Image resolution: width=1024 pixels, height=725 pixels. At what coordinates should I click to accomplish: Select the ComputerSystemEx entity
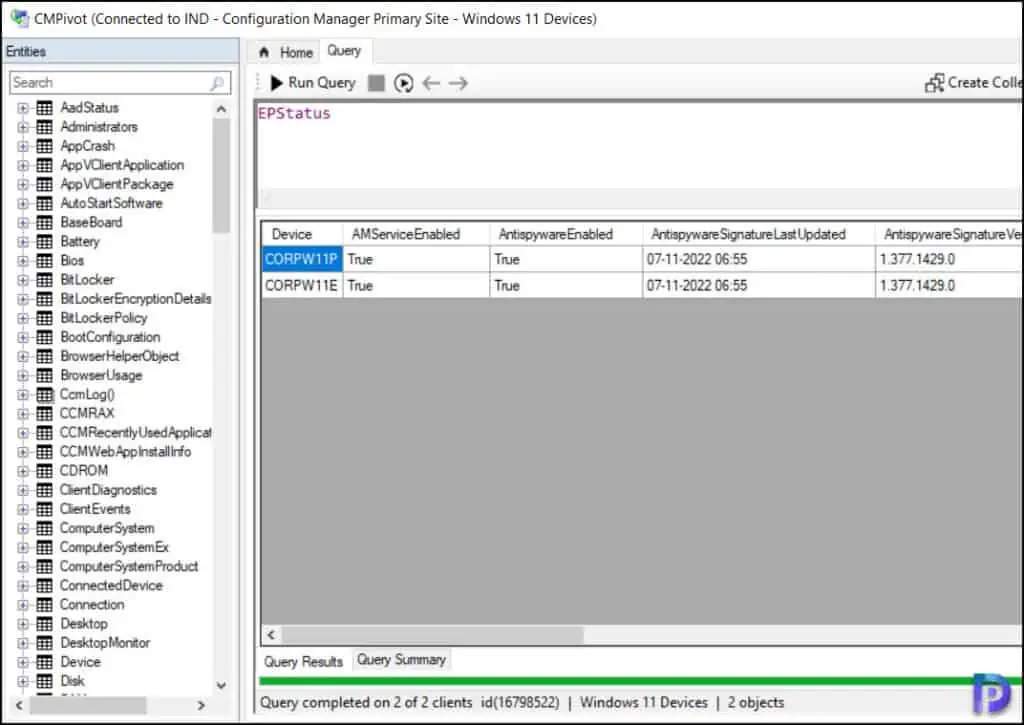[114, 547]
